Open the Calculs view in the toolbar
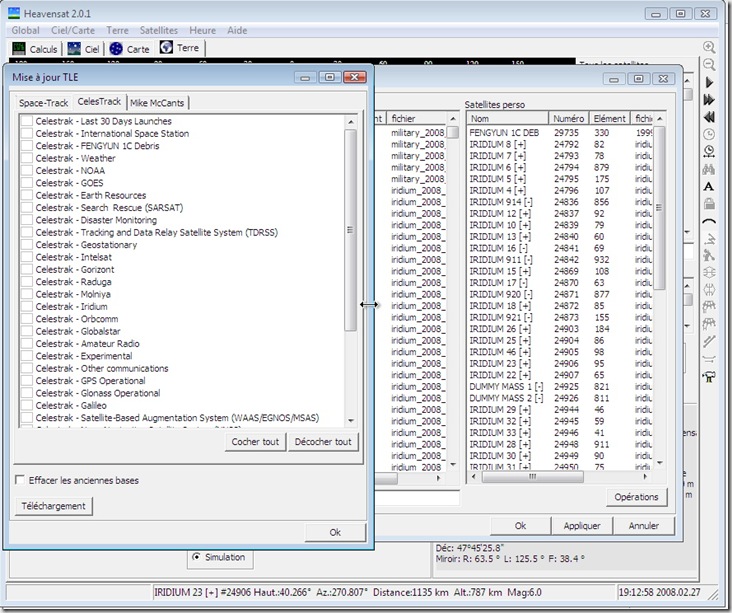 (x=35, y=49)
